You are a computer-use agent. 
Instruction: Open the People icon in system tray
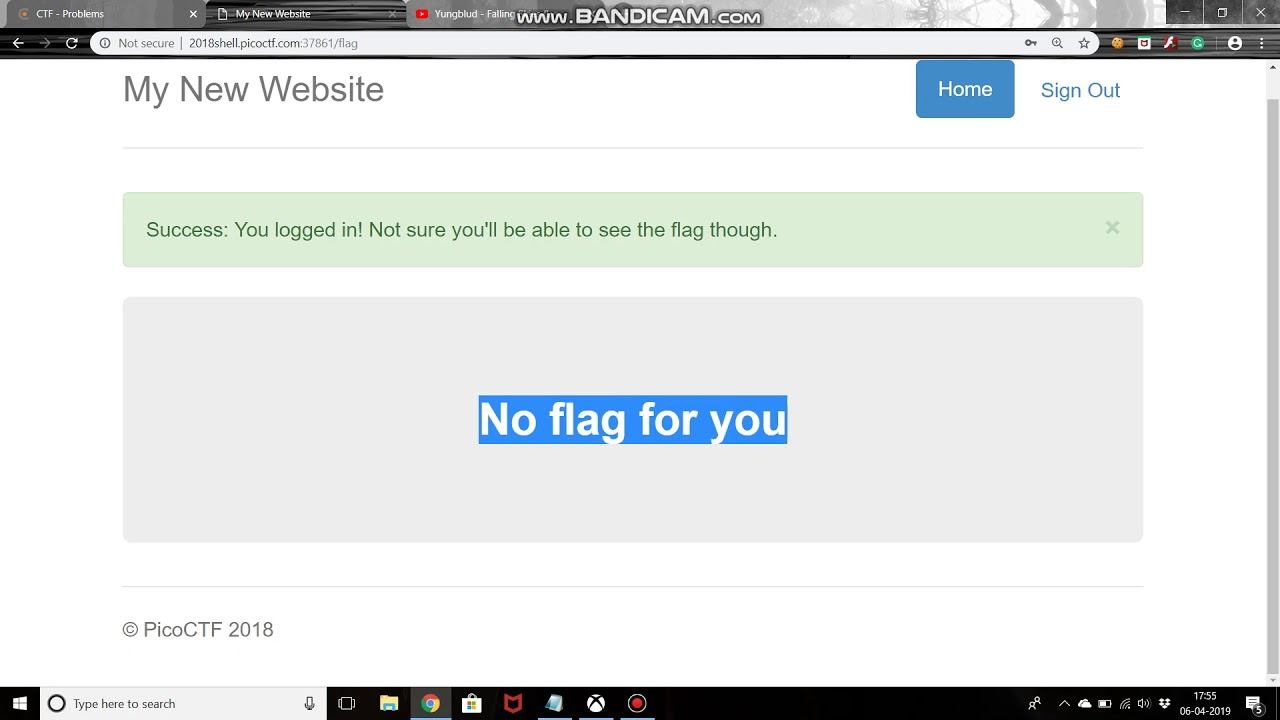coord(1035,703)
